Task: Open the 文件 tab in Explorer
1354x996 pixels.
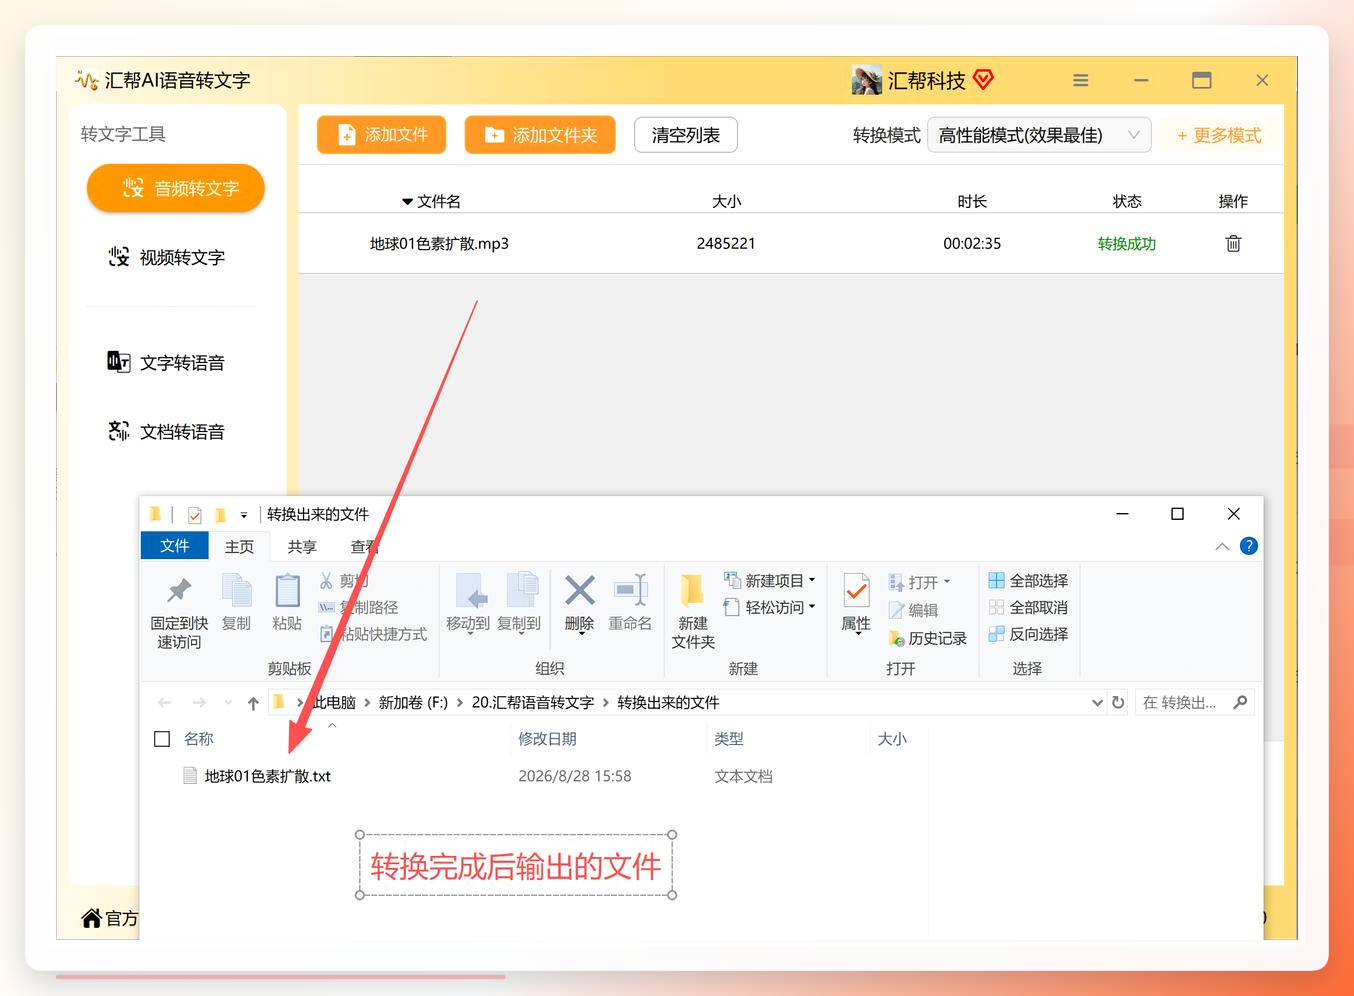Action: [174, 546]
